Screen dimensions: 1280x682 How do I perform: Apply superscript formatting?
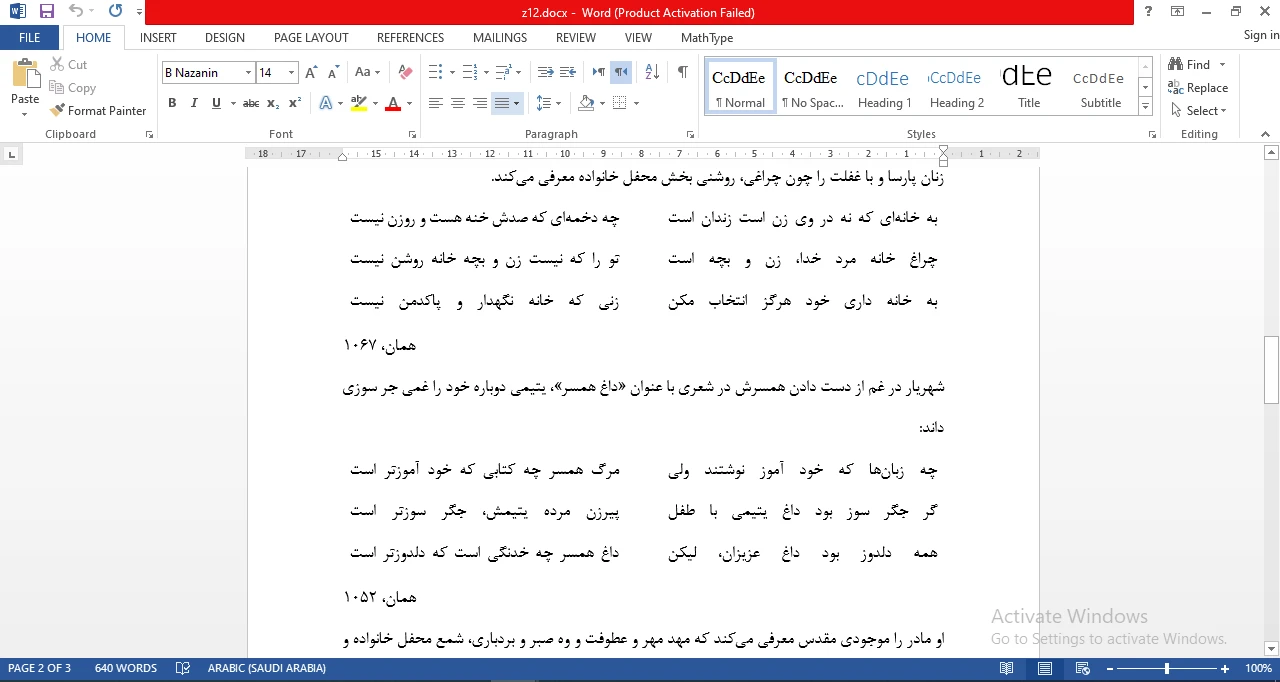tap(295, 103)
